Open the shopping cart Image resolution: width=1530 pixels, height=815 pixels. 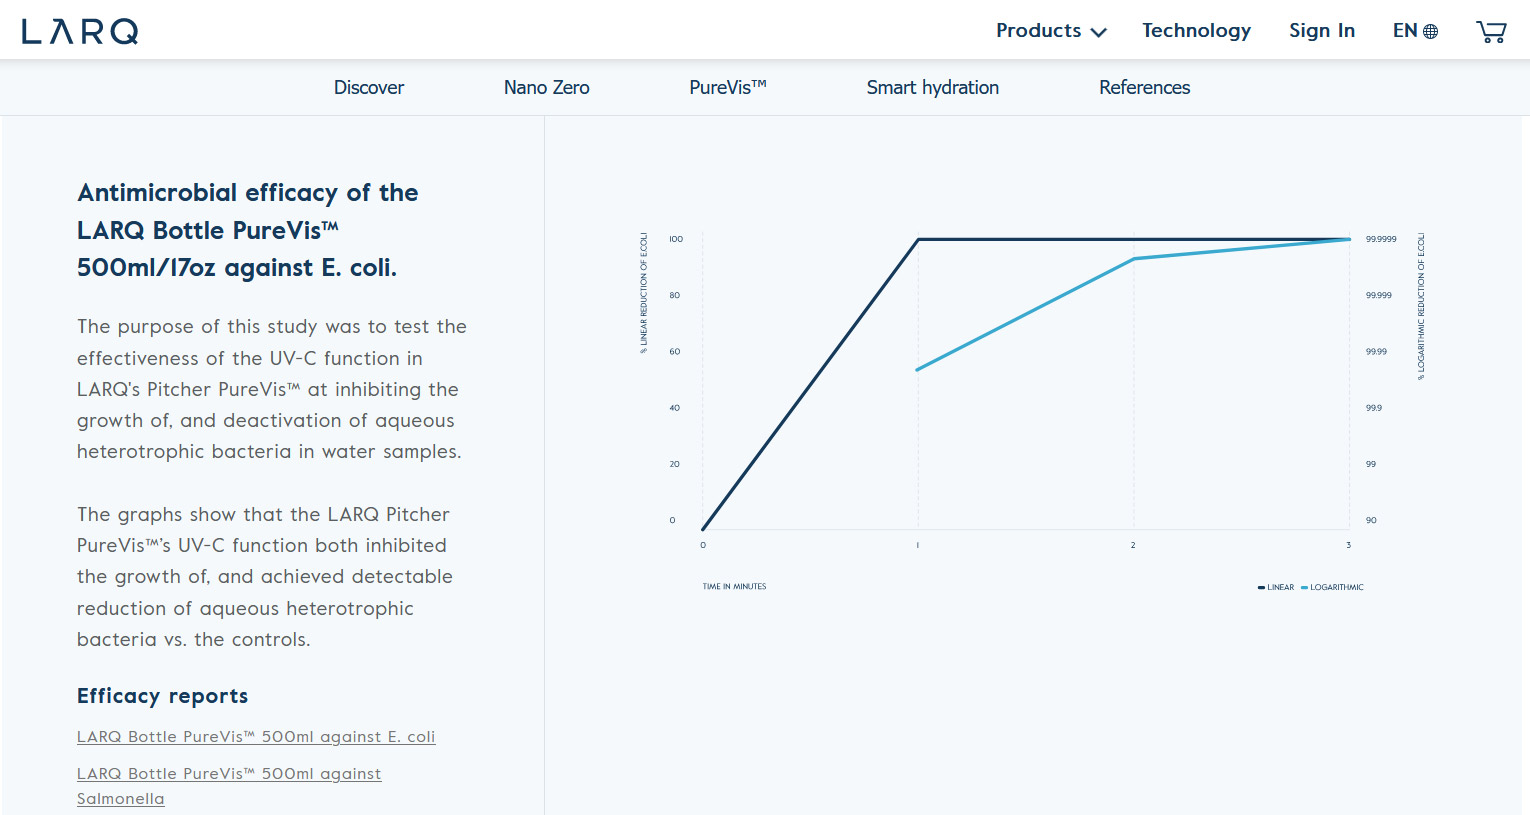point(1491,31)
